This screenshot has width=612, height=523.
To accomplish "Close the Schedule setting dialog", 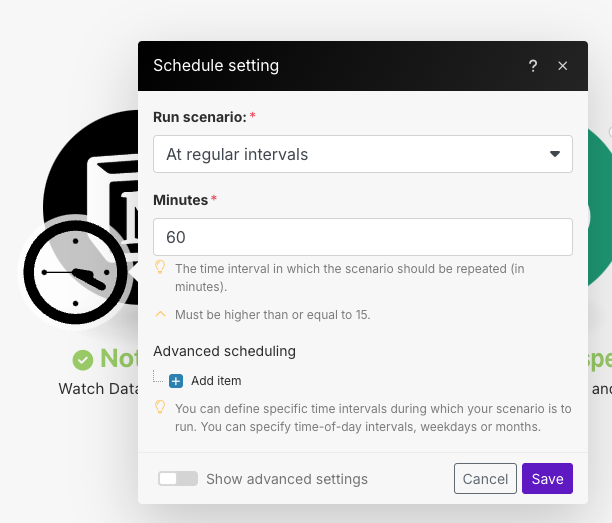I will coord(563,66).
